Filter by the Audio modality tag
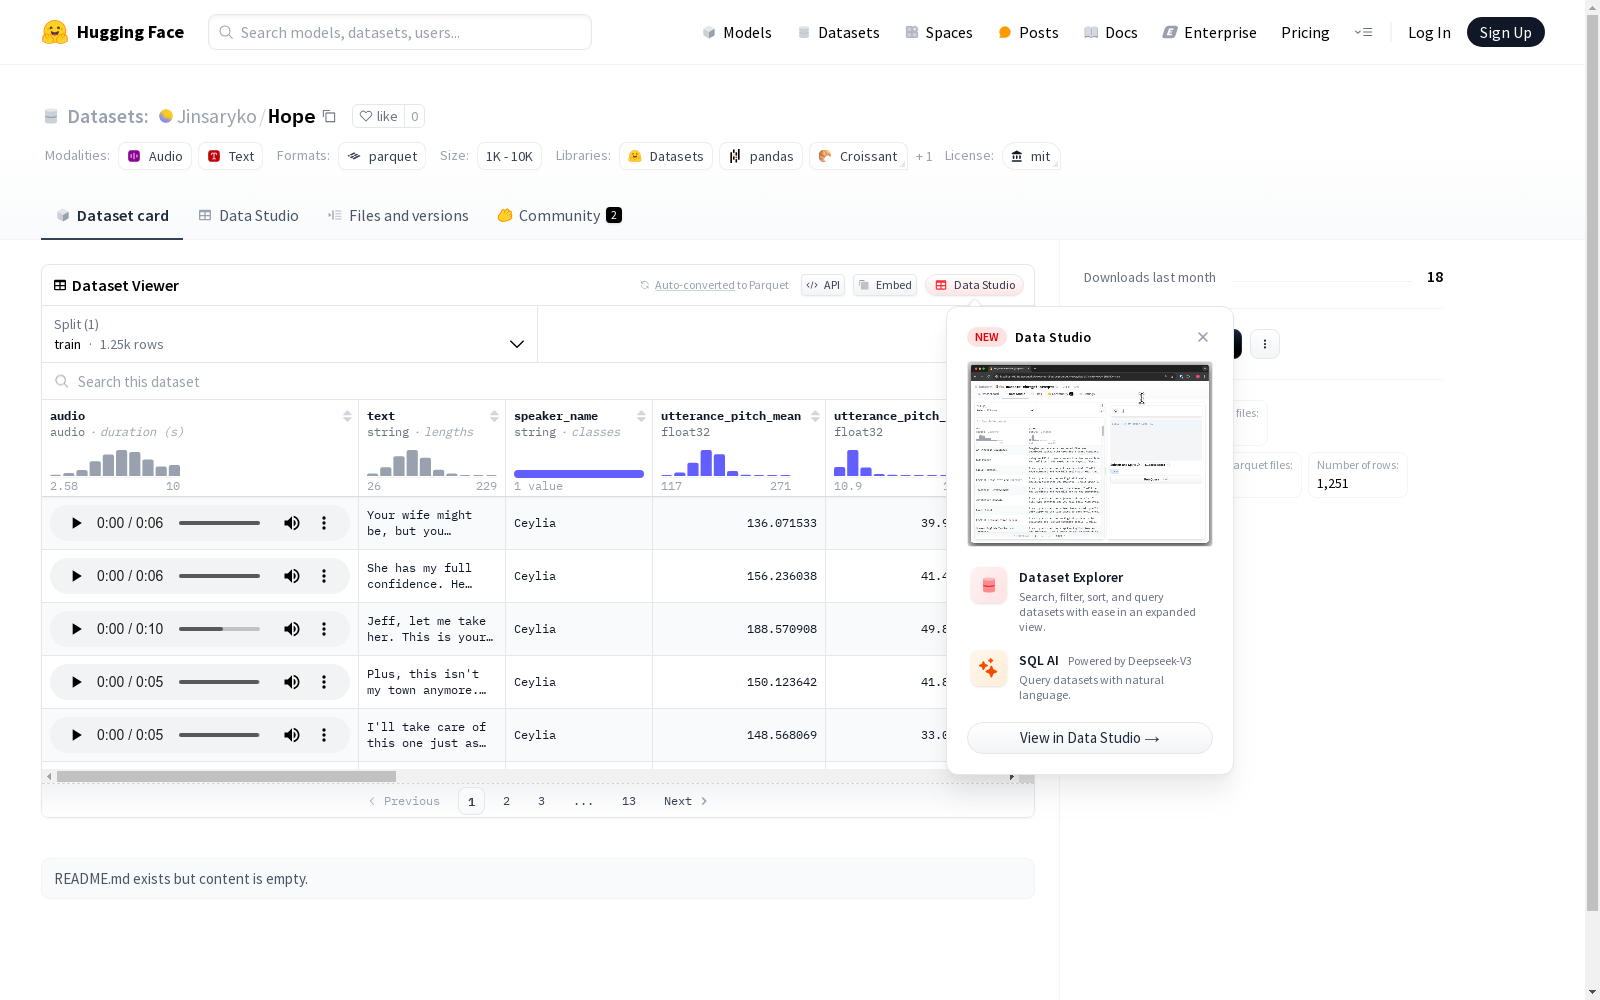The height and width of the screenshot is (1000, 1600). 155,156
